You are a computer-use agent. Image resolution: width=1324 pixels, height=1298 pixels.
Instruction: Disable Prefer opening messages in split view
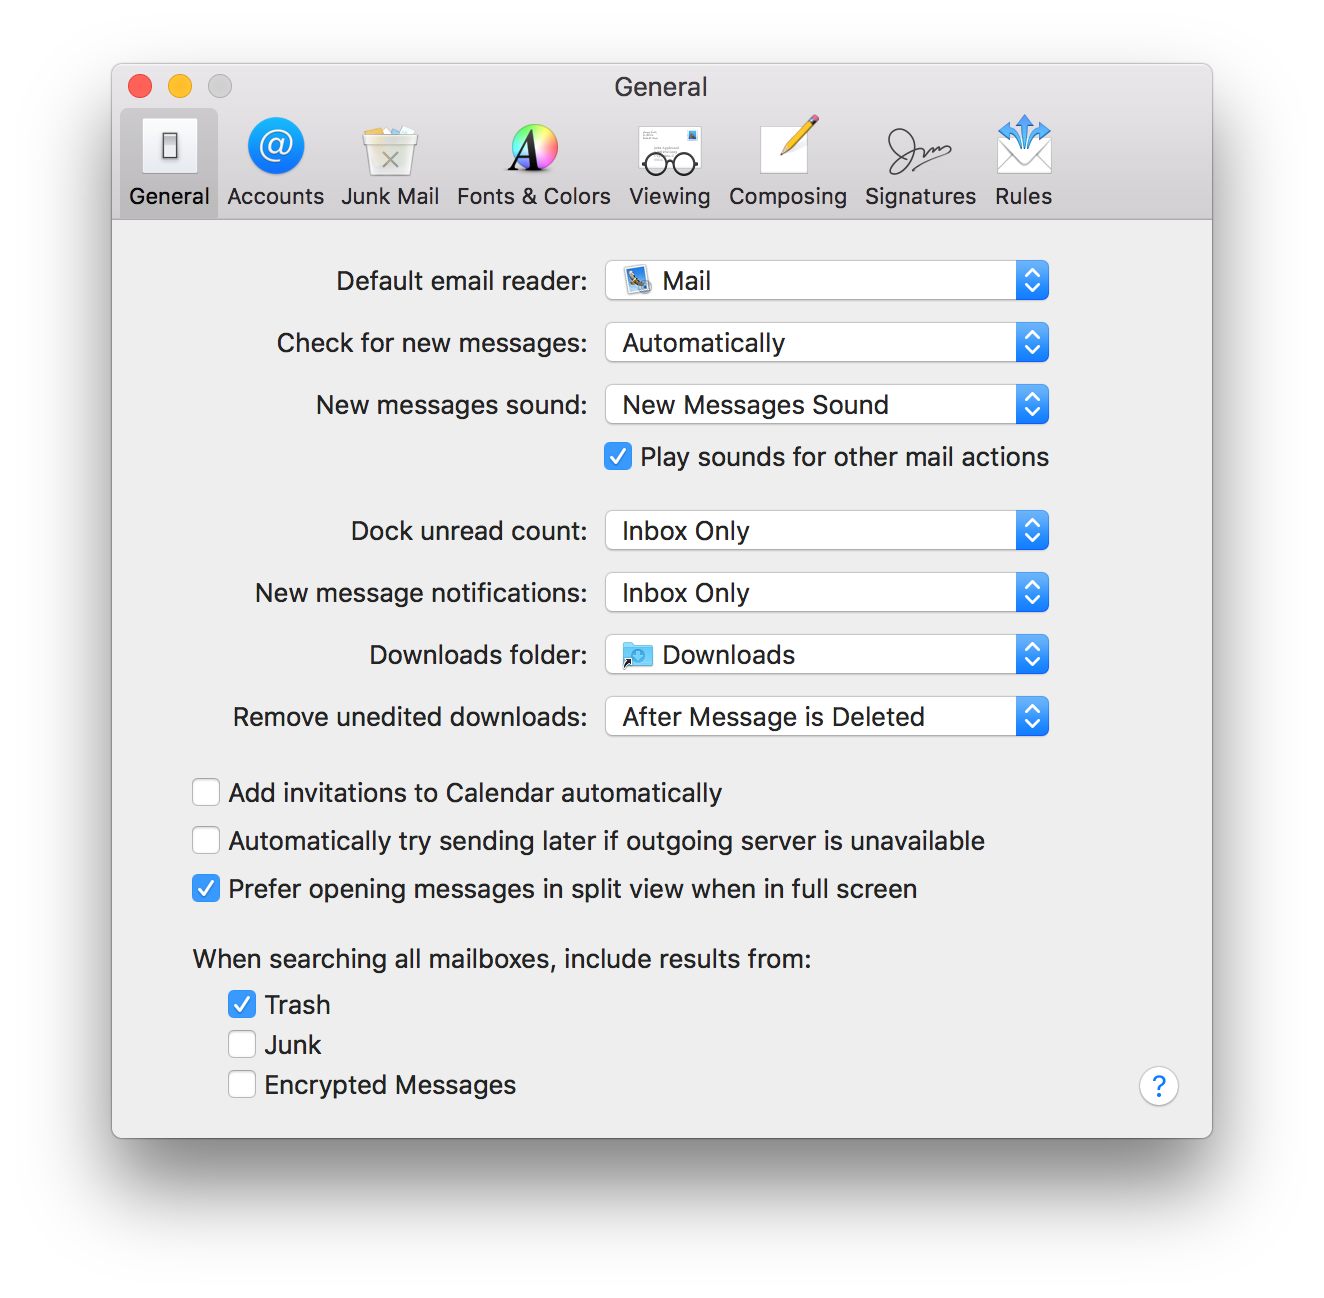(x=206, y=889)
